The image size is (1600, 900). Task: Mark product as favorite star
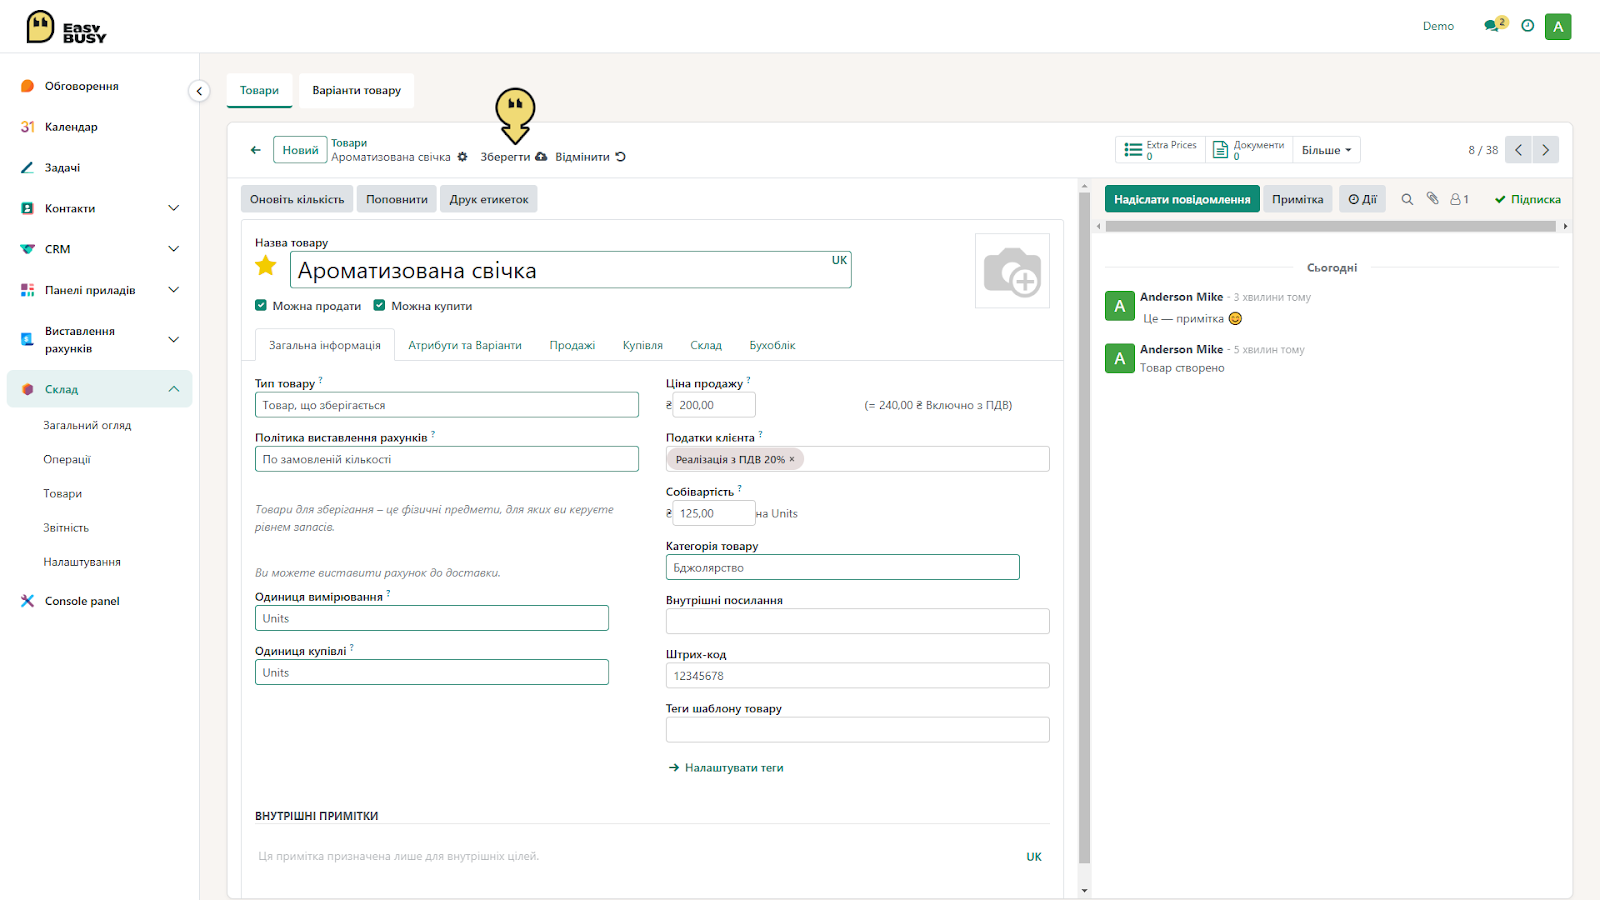(x=266, y=266)
